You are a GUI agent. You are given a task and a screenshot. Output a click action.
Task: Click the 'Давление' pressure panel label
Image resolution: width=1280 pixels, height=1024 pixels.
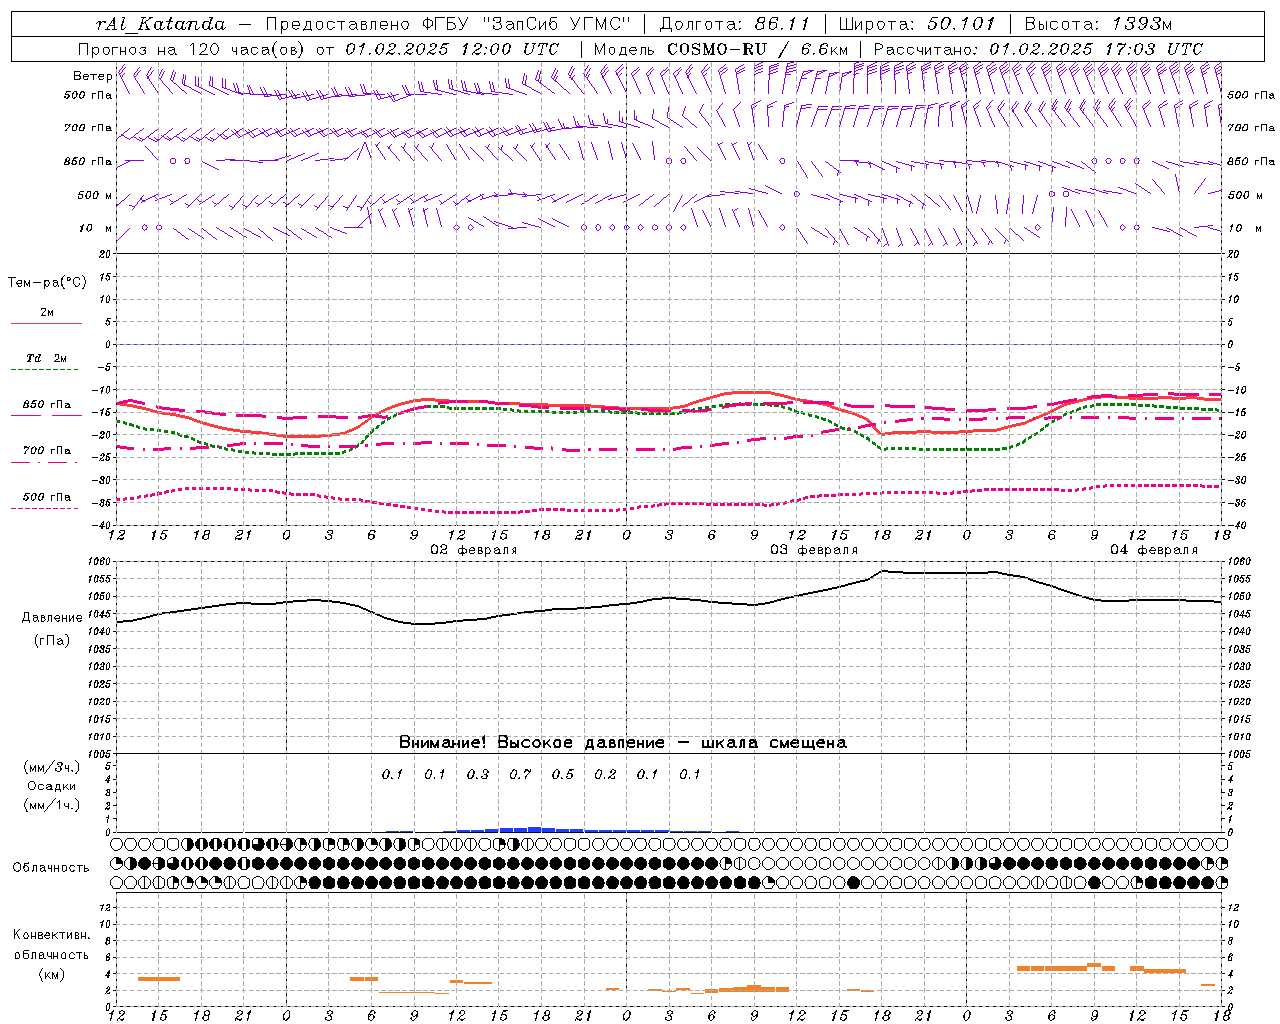coord(52,618)
